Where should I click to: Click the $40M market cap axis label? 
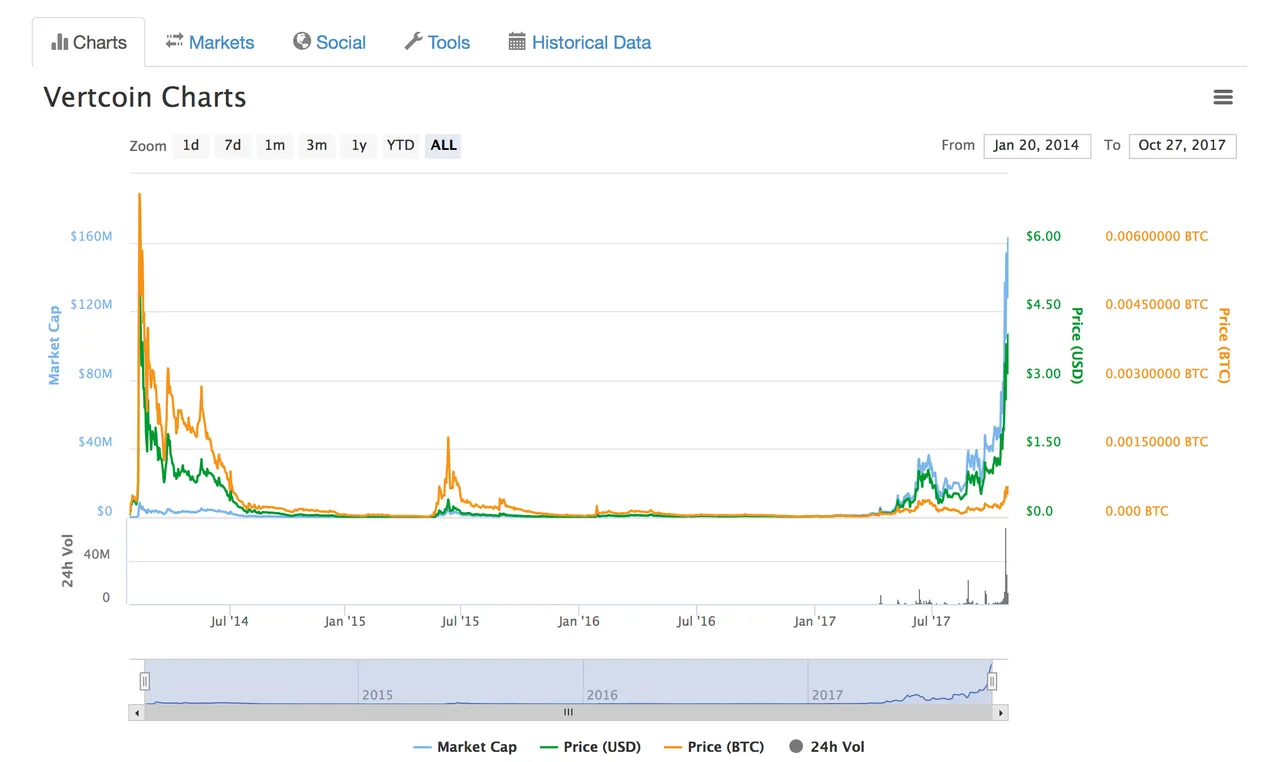tap(95, 441)
